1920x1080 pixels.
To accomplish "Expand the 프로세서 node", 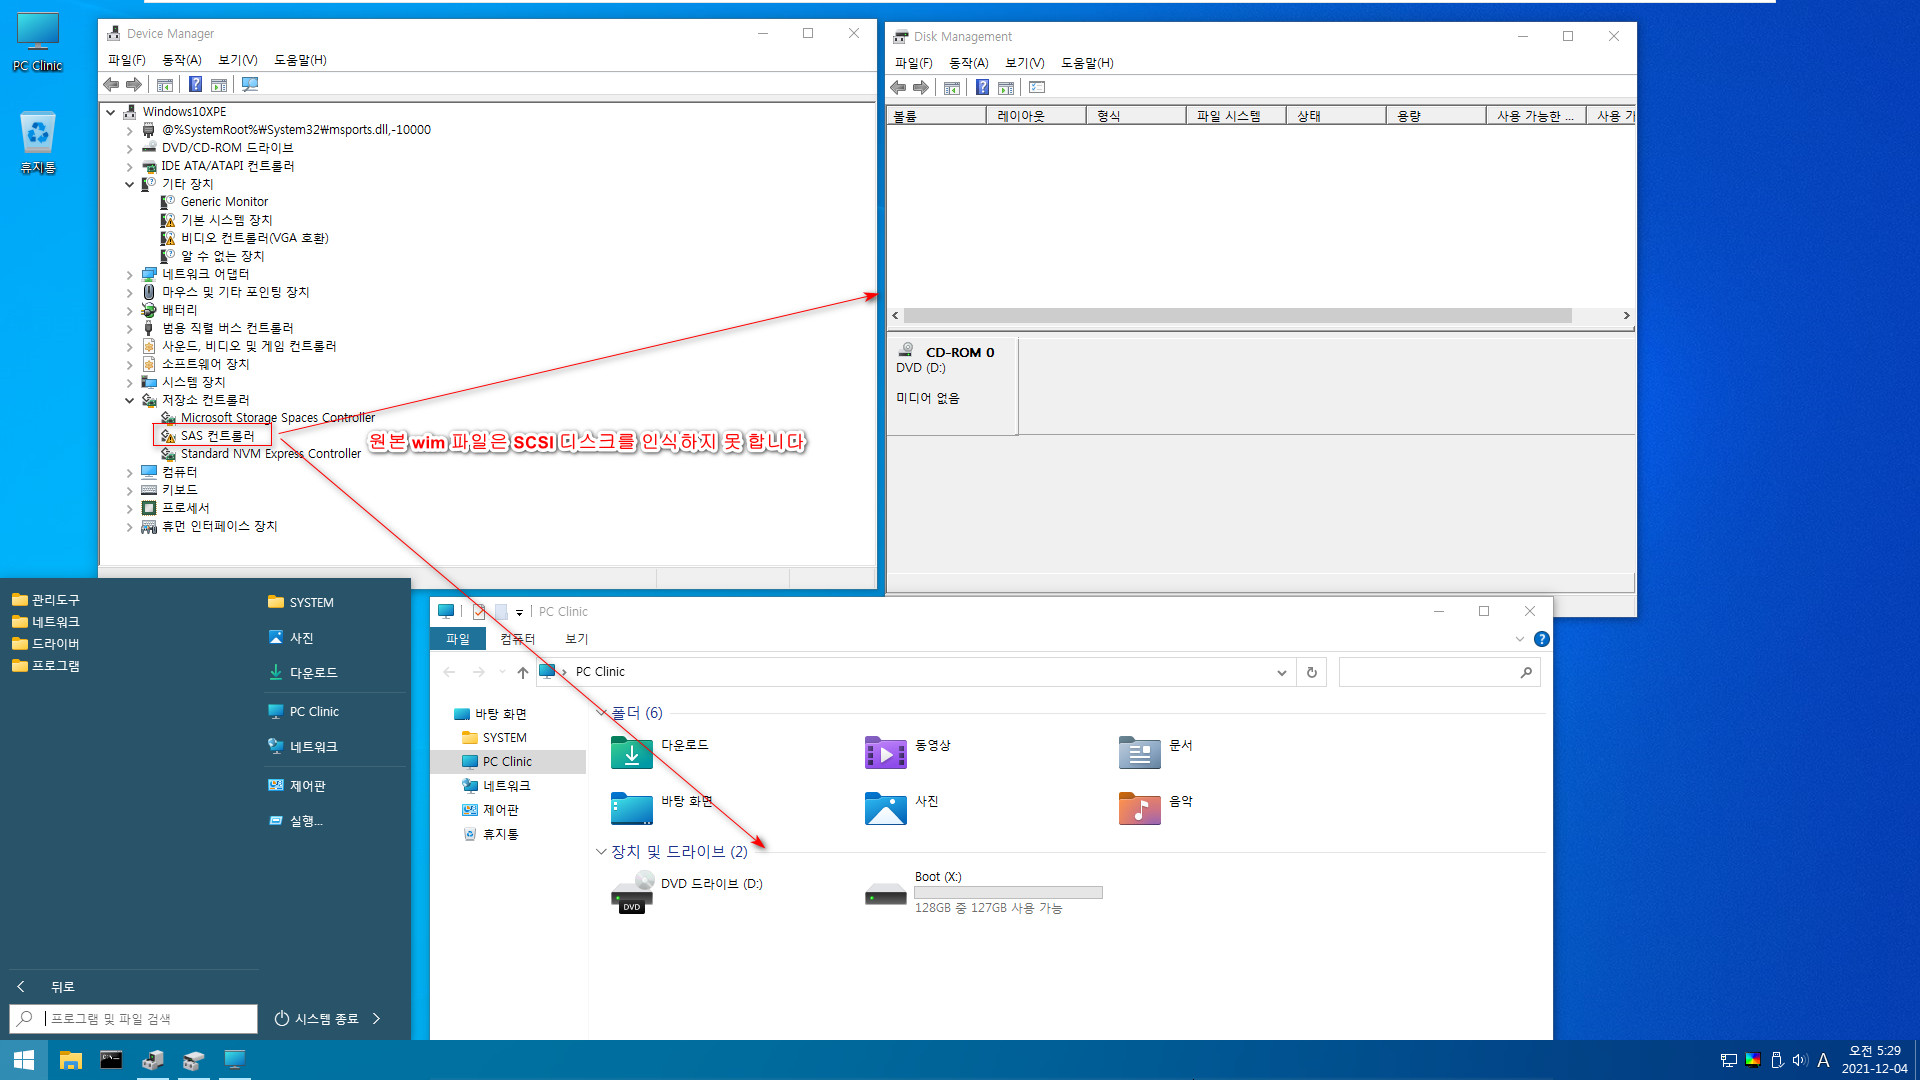I will (x=129, y=508).
